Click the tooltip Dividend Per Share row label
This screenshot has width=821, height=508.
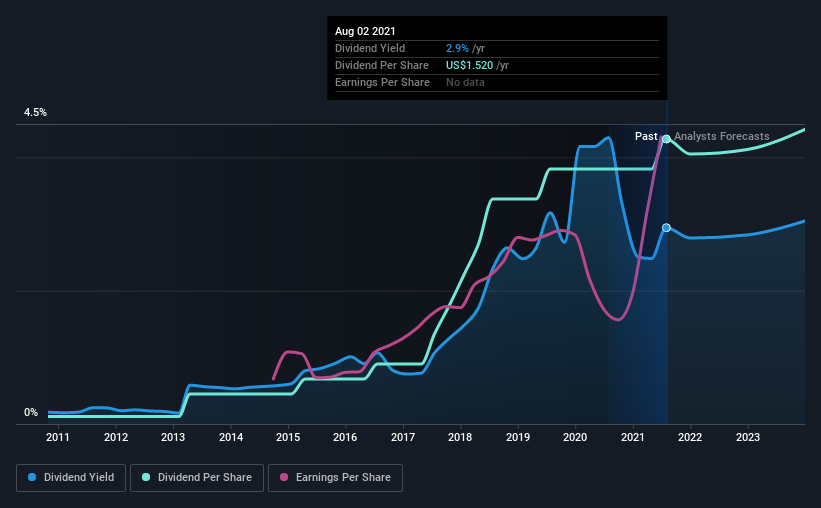[x=382, y=65]
